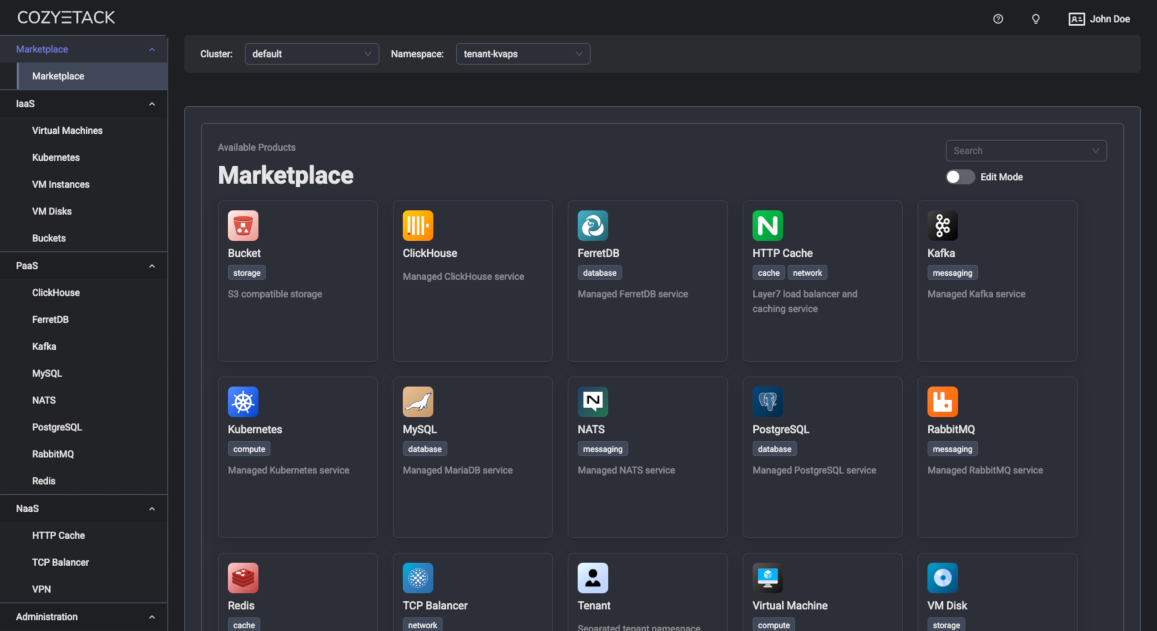Click the Kafka card icon
The width and height of the screenshot is (1157, 631).
[x=942, y=226]
